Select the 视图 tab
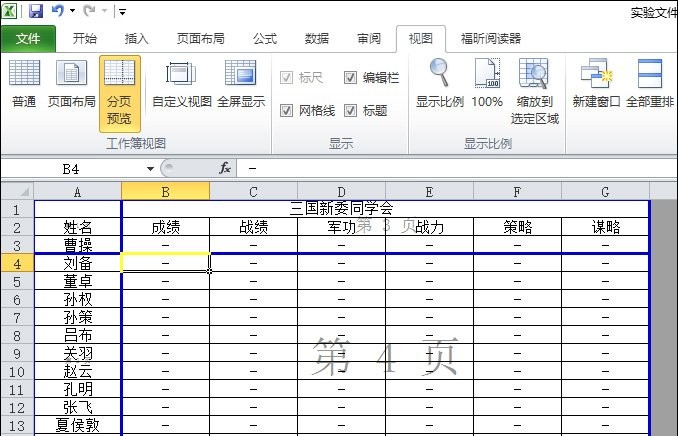Image resolution: width=678 pixels, height=436 pixels. click(421, 38)
